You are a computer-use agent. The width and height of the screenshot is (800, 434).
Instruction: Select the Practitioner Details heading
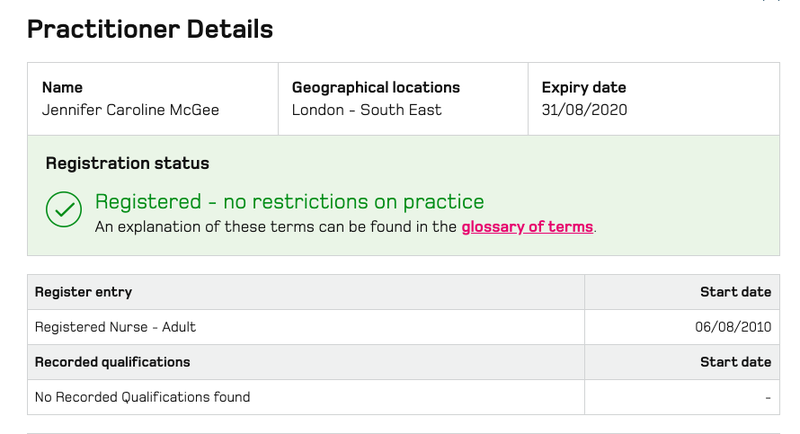point(150,29)
